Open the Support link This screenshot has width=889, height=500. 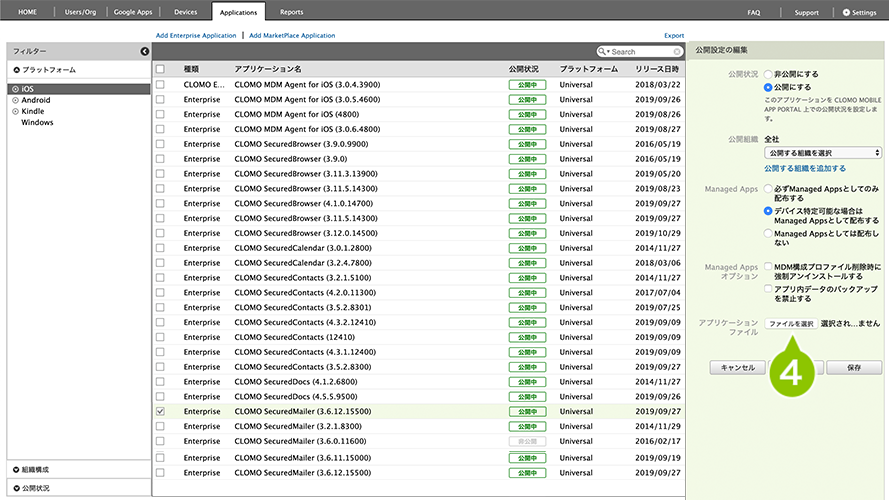pyautogui.click(x=806, y=12)
